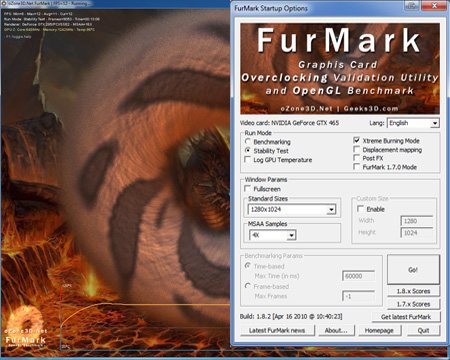Viewport: 450px width, 360px height.
Task: Expand the MSAA Samples dropdown
Action: pos(273,235)
